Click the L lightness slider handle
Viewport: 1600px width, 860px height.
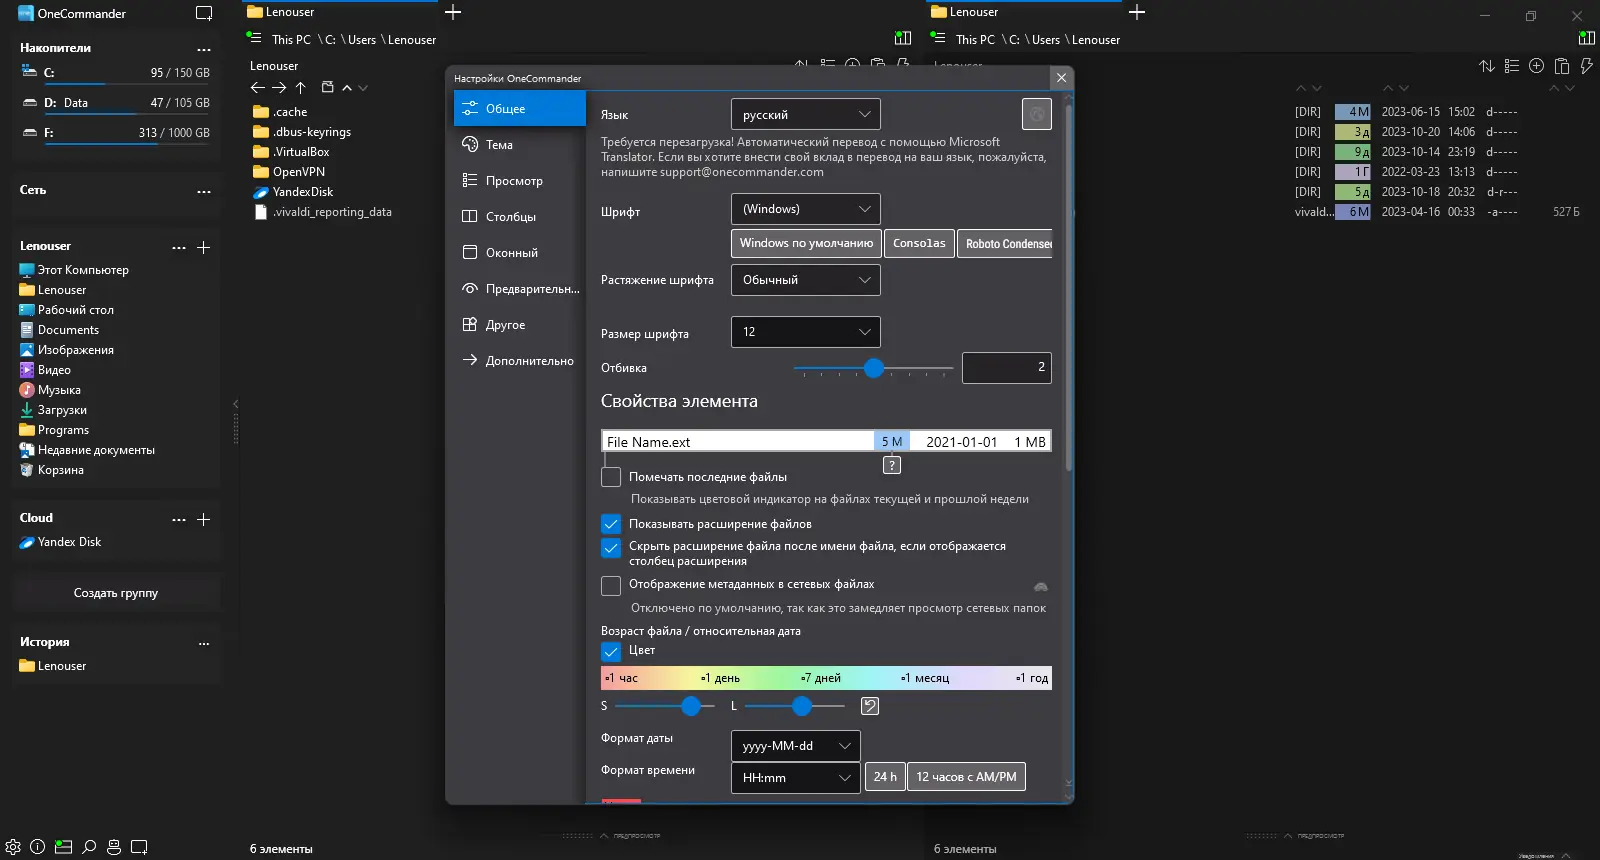pyautogui.click(x=802, y=706)
